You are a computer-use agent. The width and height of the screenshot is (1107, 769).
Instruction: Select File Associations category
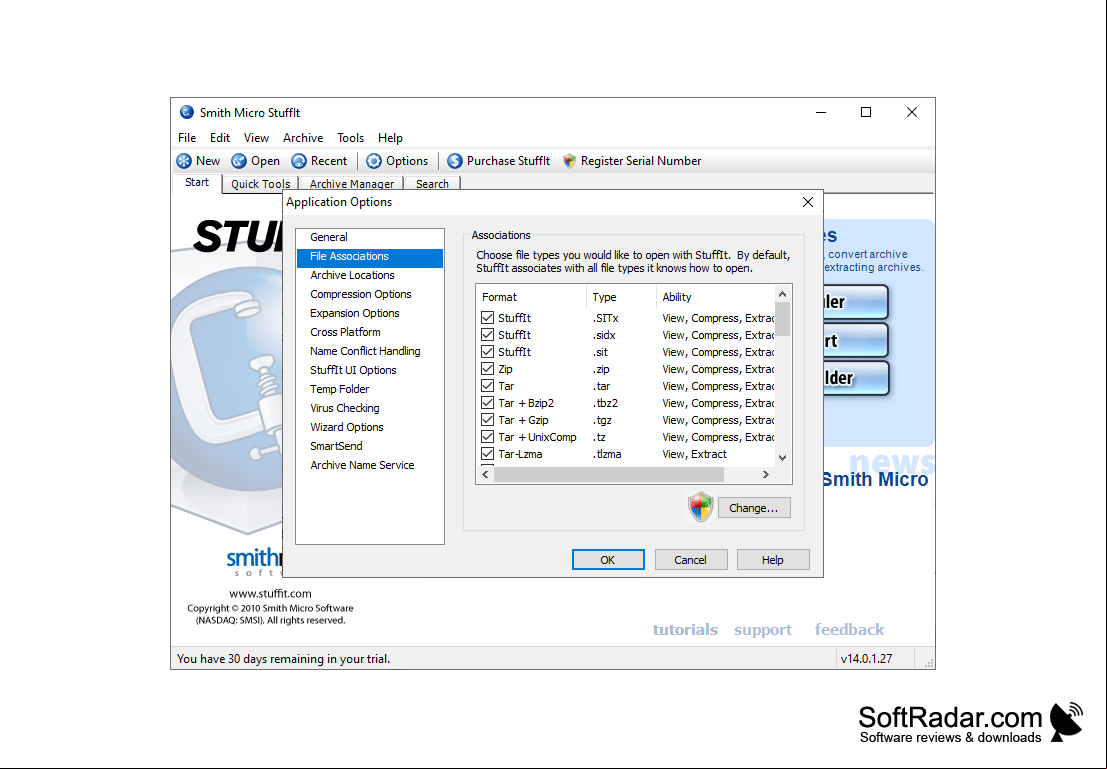click(x=370, y=256)
